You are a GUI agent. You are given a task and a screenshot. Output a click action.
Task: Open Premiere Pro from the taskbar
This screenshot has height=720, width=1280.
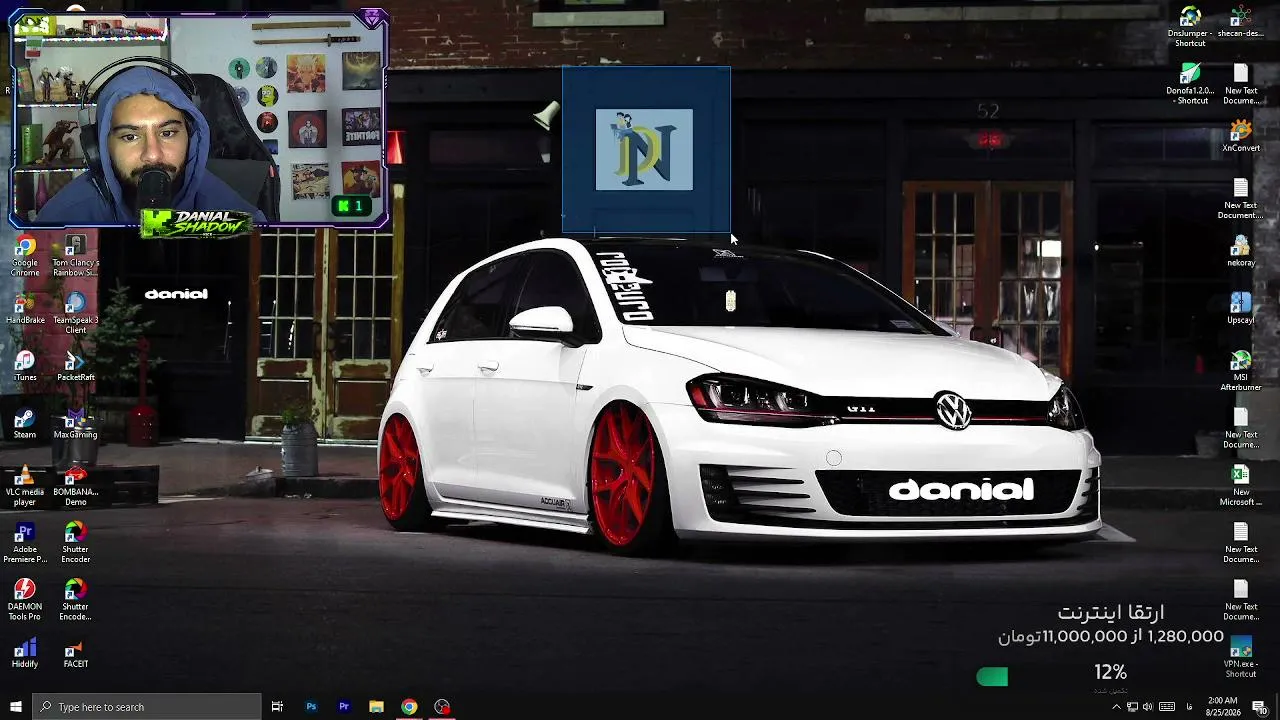[x=344, y=707]
